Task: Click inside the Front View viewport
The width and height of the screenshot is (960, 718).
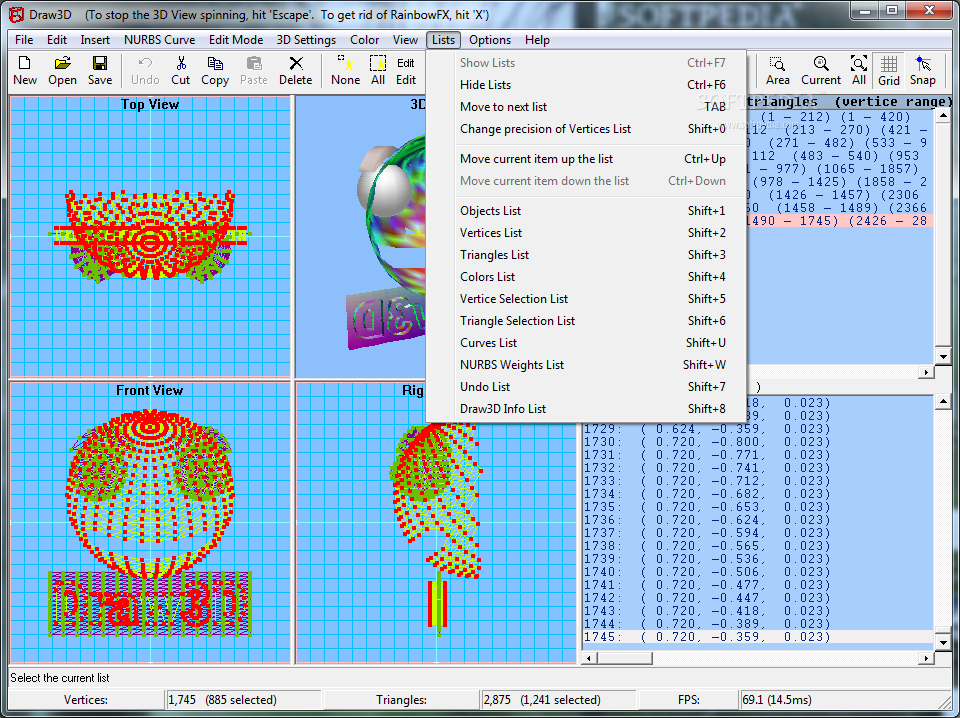Action: tap(150, 523)
